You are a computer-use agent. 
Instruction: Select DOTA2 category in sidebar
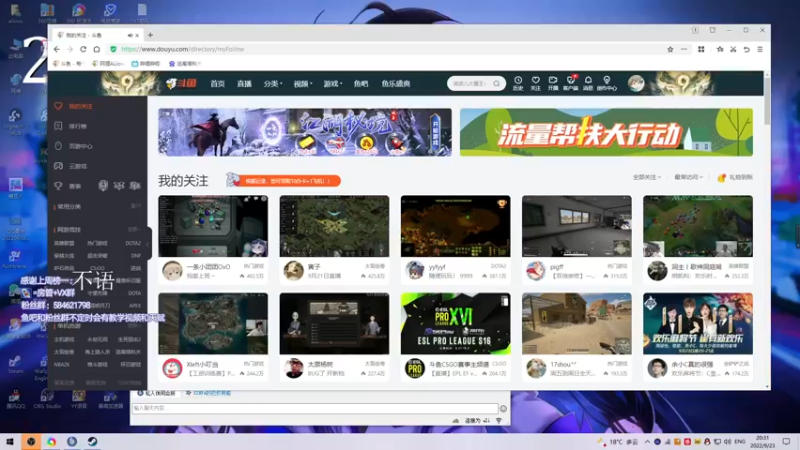(x=133, y=243)
